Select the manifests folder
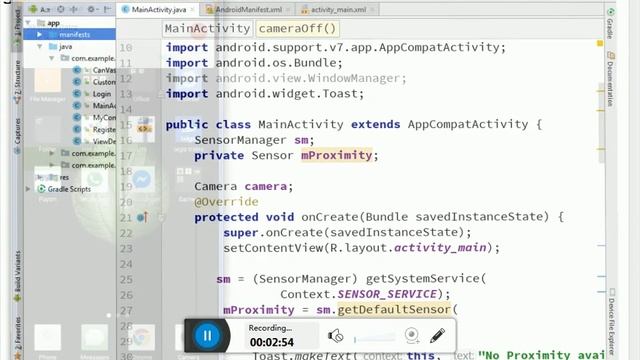Screen dimensions: 640x360 coord(69,35)
